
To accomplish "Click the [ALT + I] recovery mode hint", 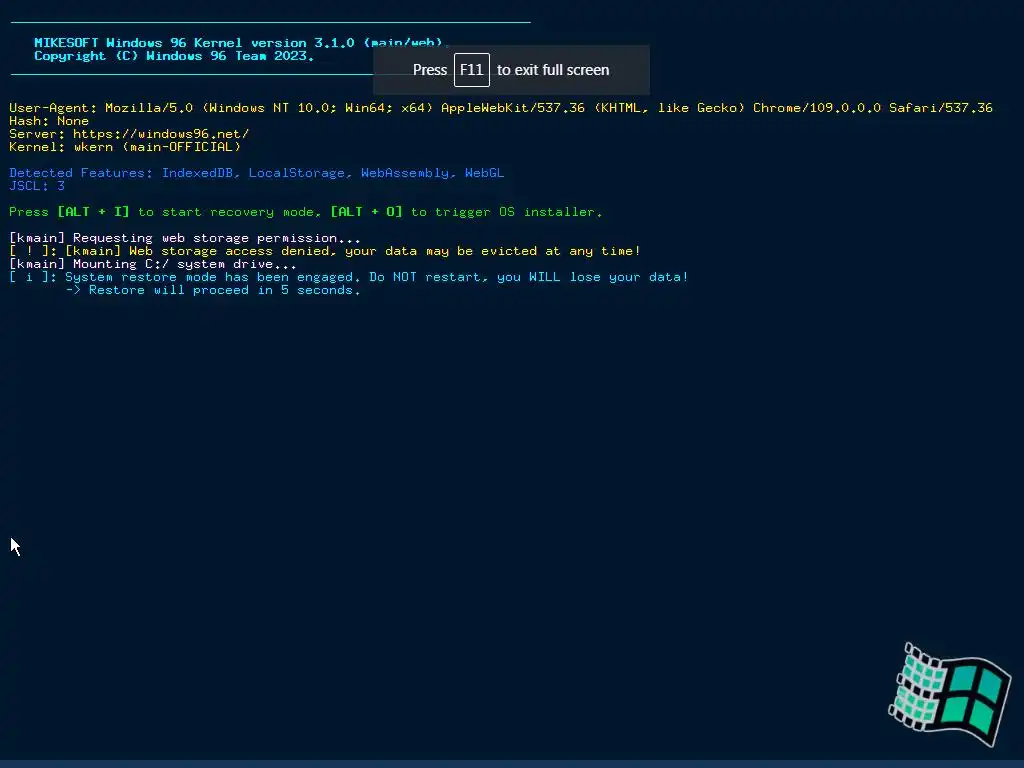I will [93, 212].
